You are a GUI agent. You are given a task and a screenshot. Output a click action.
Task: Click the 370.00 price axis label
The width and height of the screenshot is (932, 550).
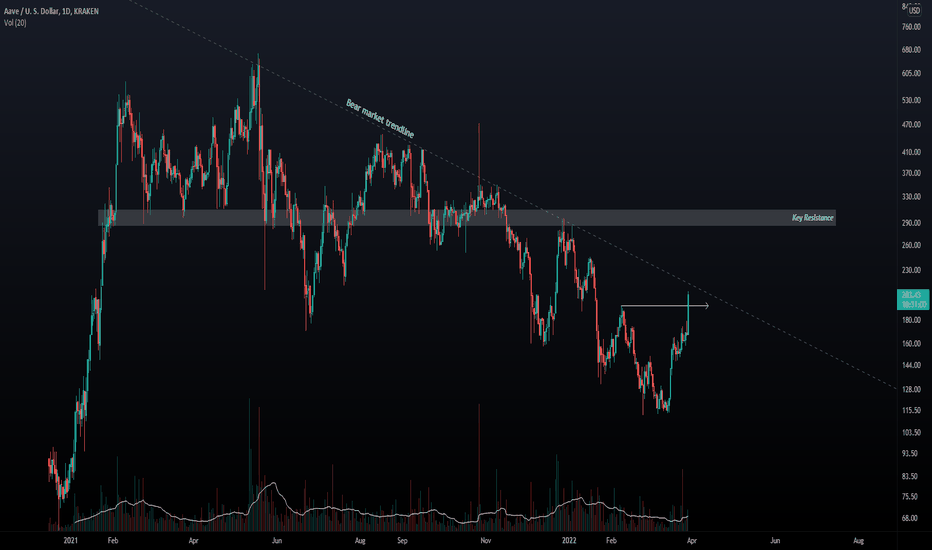coord(911,173)
